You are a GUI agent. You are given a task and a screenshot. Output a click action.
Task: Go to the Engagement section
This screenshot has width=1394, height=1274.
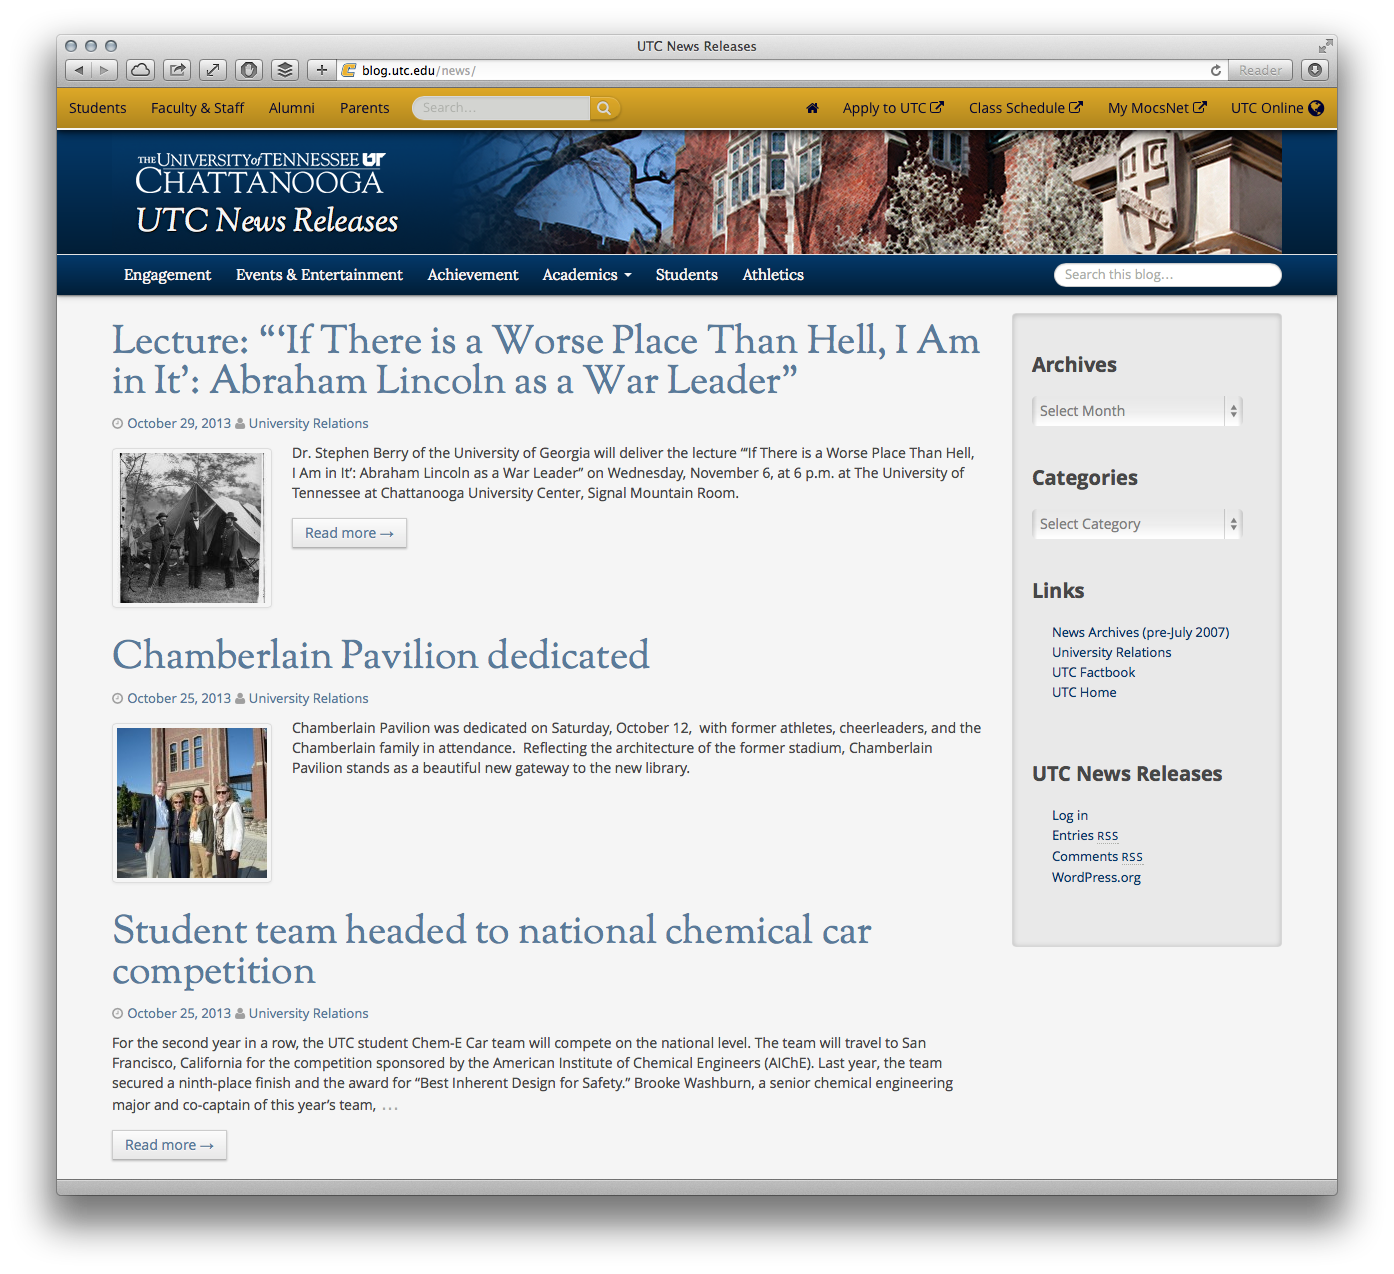click(167, 275)
